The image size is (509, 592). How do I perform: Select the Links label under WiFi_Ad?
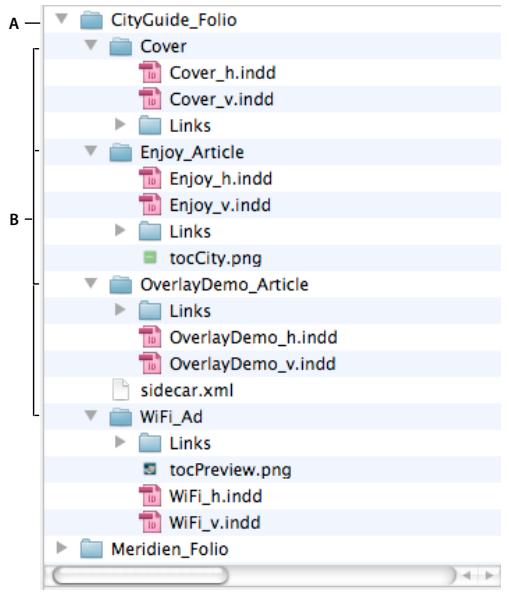coord(190,443)
